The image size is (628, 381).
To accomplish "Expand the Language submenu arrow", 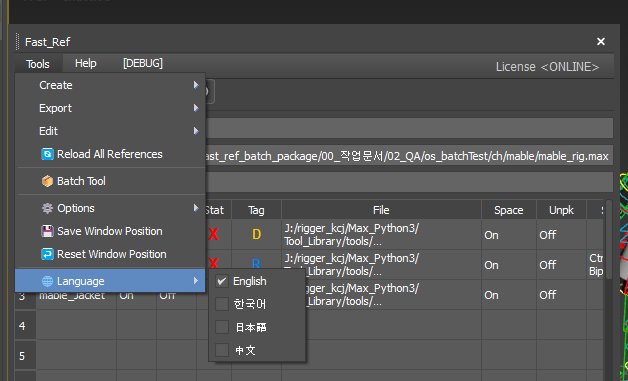I will click(196, 281).
